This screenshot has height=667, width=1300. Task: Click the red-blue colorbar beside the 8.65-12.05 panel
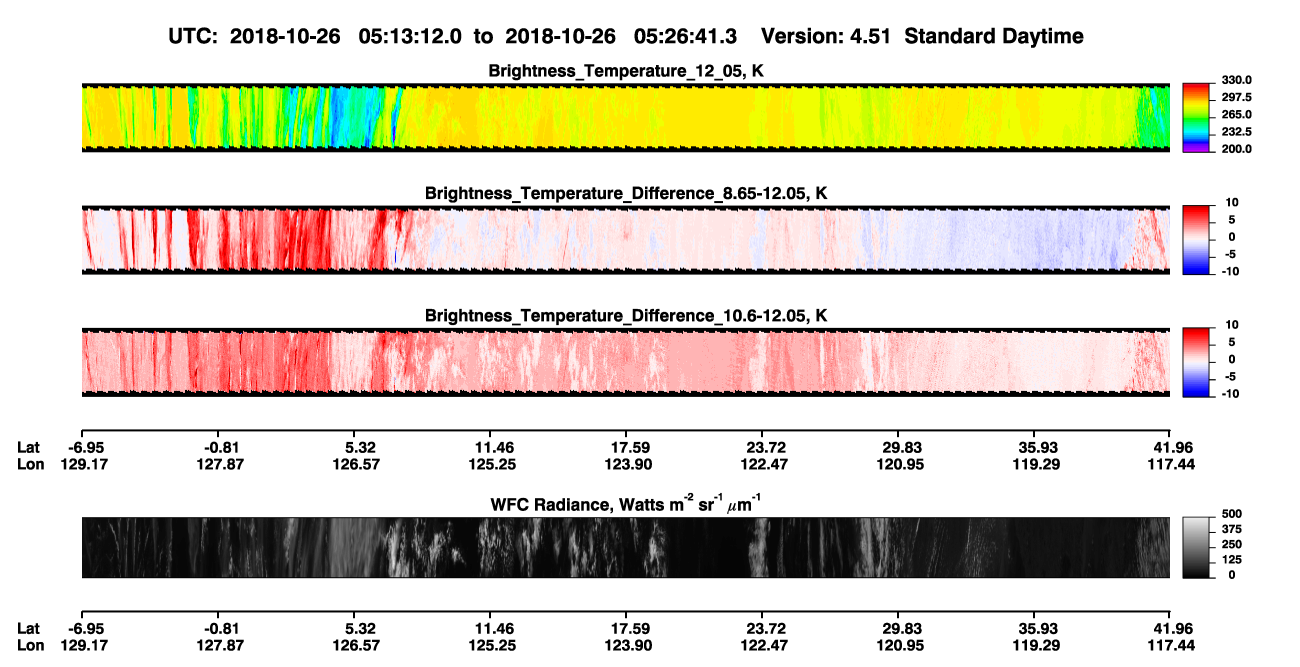[x=1197, y=239]
